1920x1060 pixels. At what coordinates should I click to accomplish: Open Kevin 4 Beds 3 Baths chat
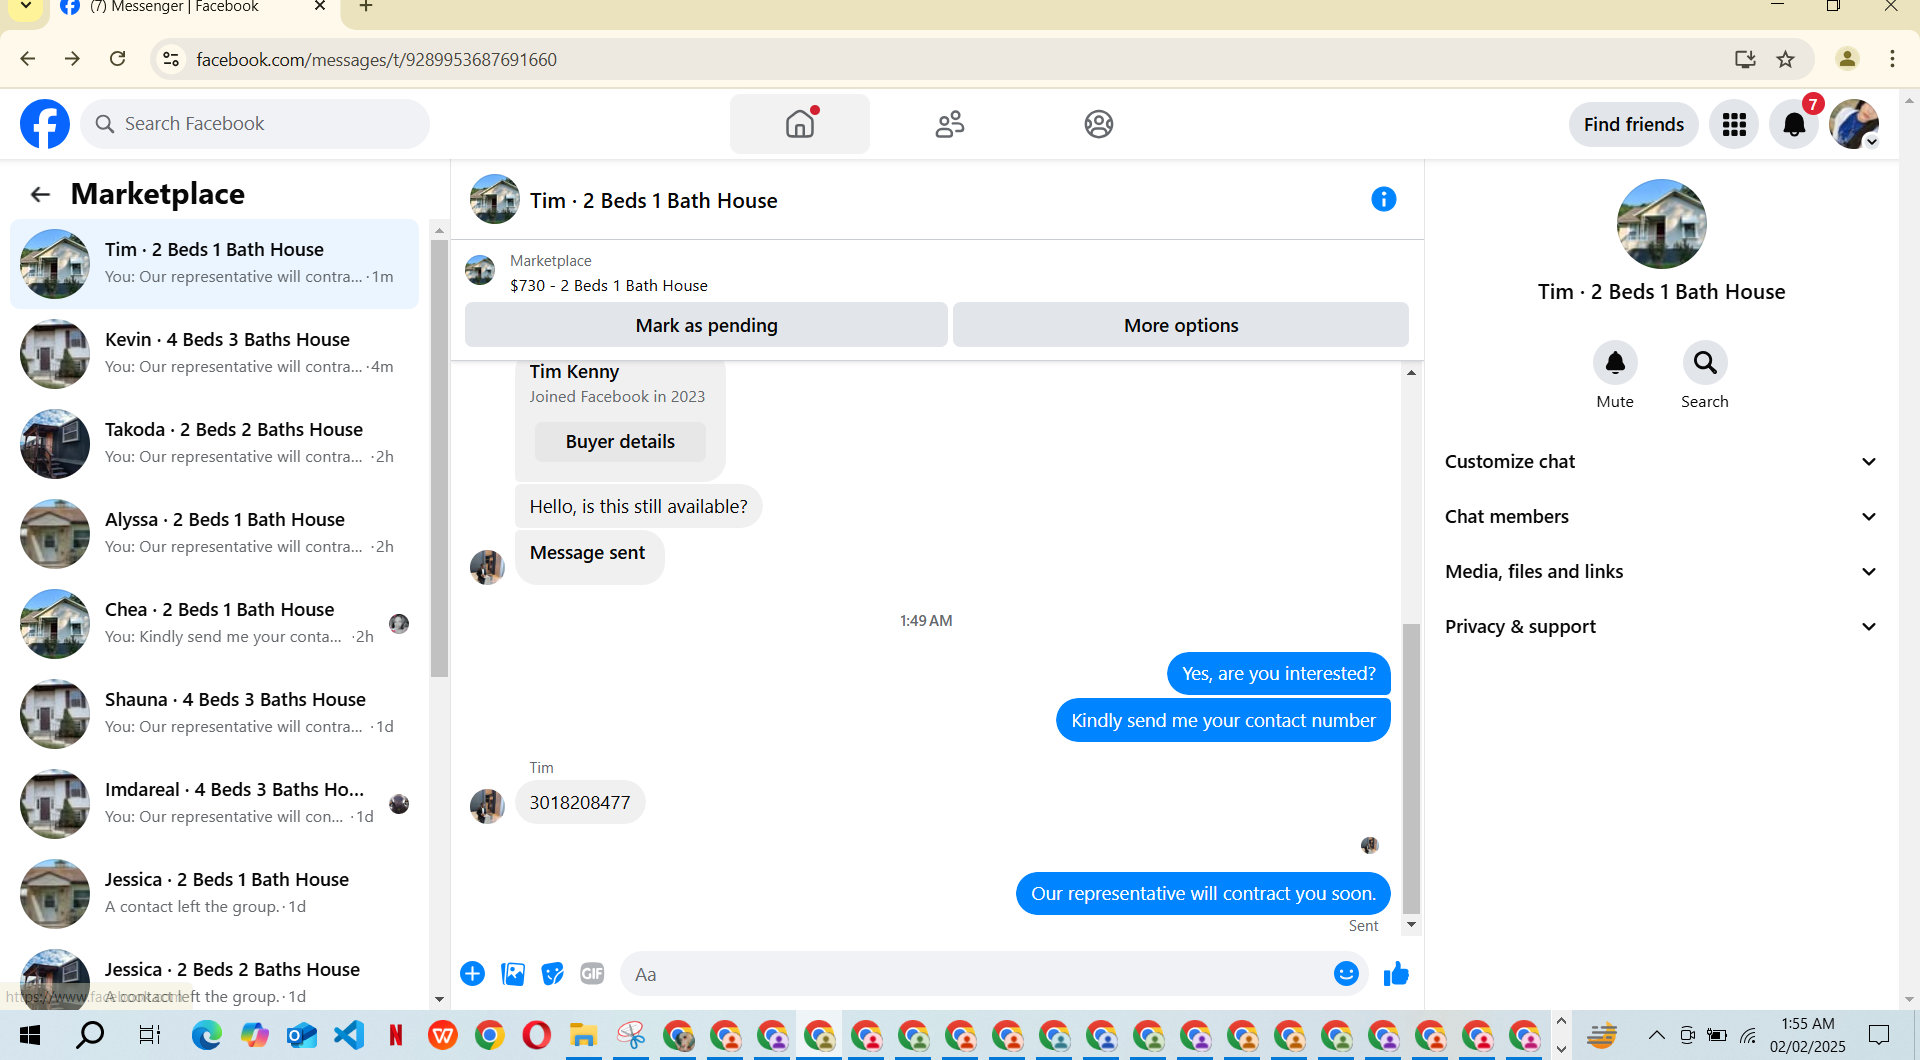tap(214, 353)
